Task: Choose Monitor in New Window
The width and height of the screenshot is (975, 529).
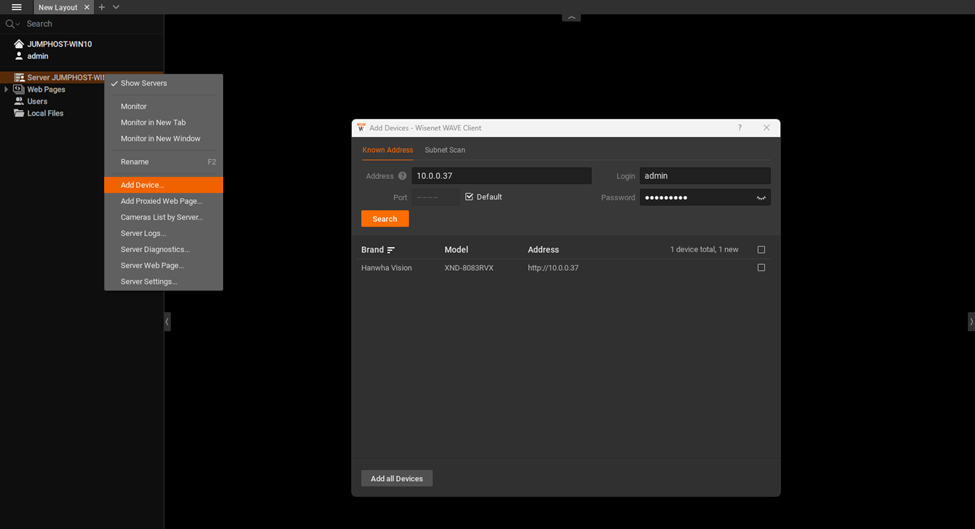Action: (x=164, y=139)
